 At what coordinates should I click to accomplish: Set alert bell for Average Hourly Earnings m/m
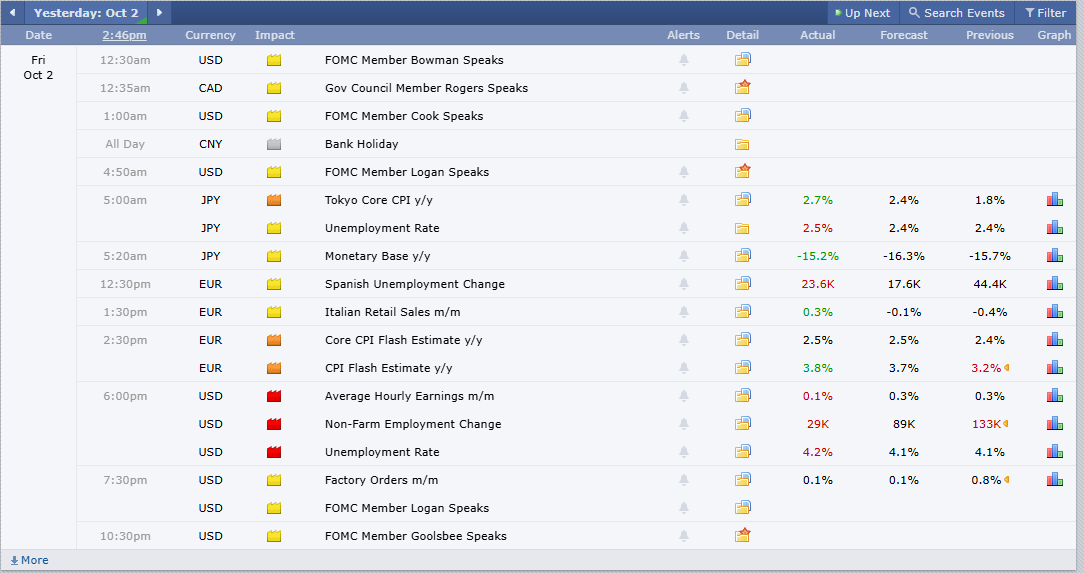coord(684,396)
